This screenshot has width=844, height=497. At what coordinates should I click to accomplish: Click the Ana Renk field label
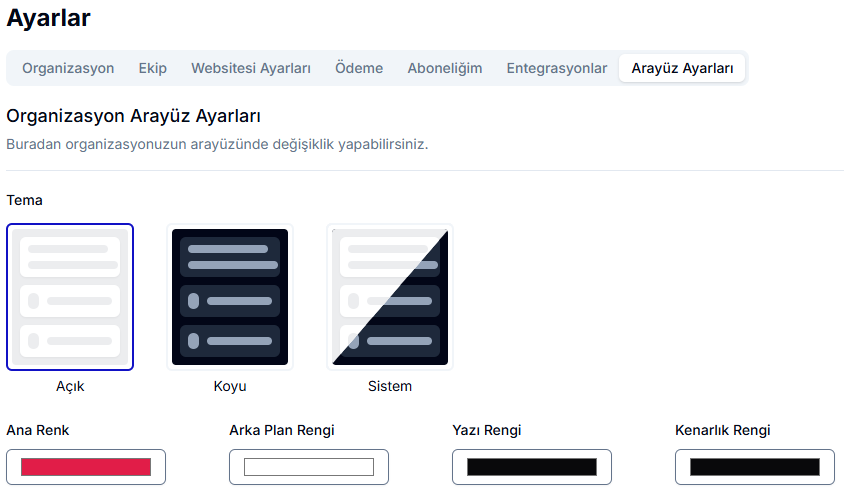38,430
